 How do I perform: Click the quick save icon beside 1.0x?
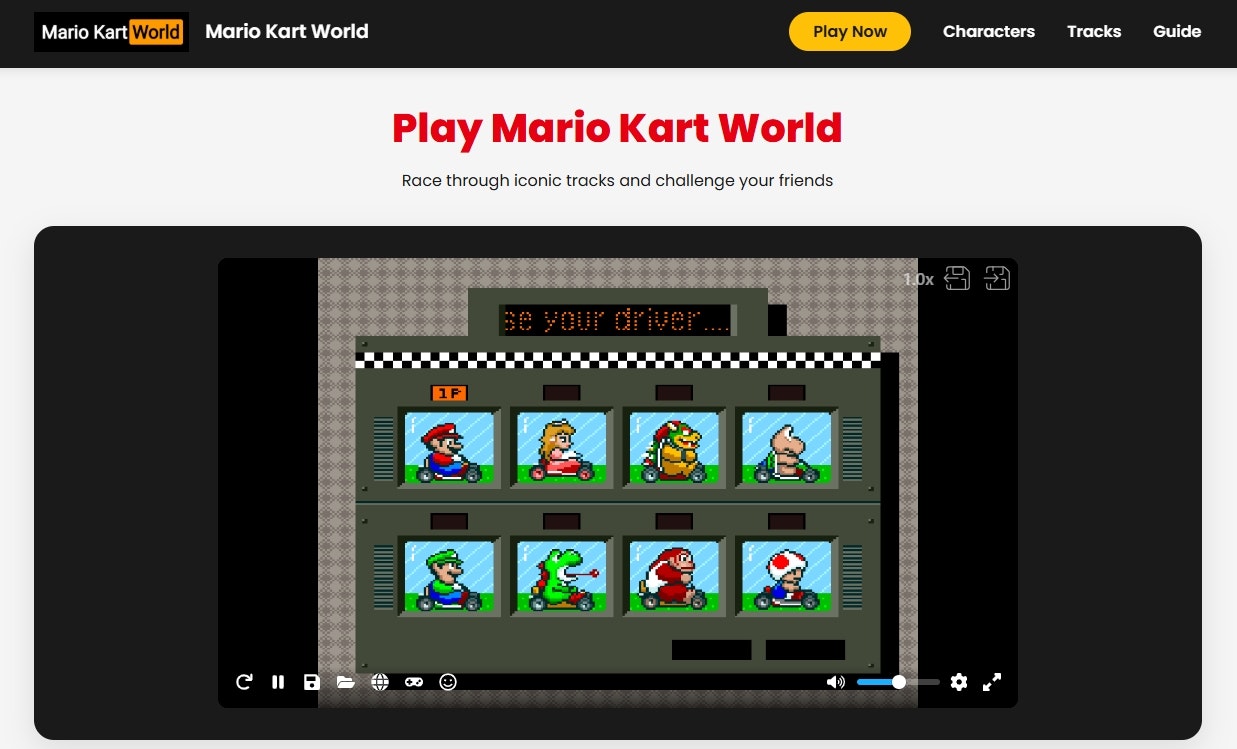pos(957,278)
